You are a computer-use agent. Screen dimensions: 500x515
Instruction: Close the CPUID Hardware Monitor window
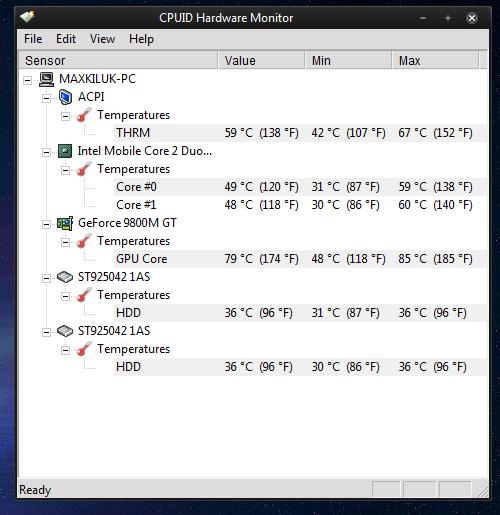click(472, 18)
